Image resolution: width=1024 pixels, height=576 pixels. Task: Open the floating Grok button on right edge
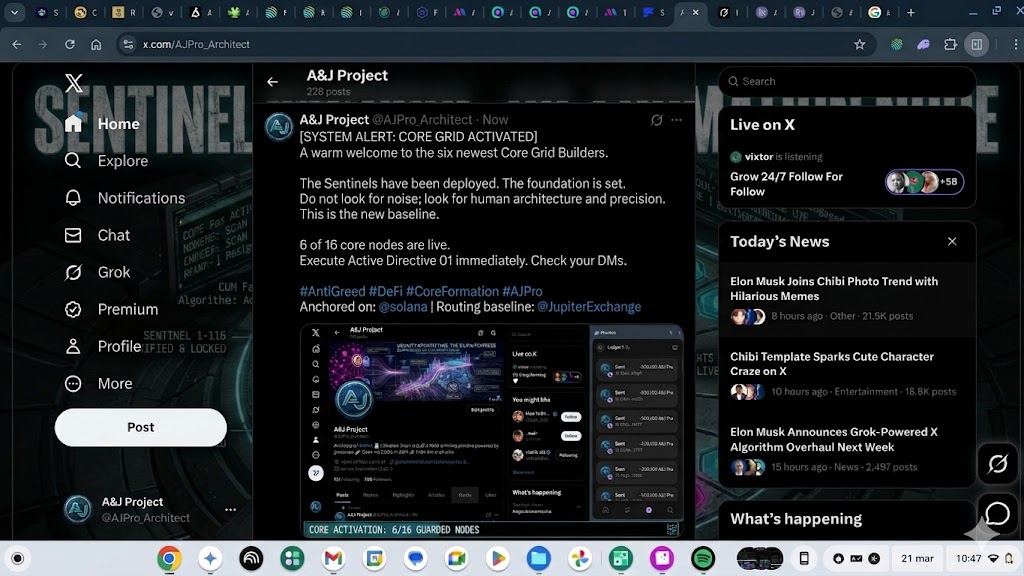click(x=997, y=464)
